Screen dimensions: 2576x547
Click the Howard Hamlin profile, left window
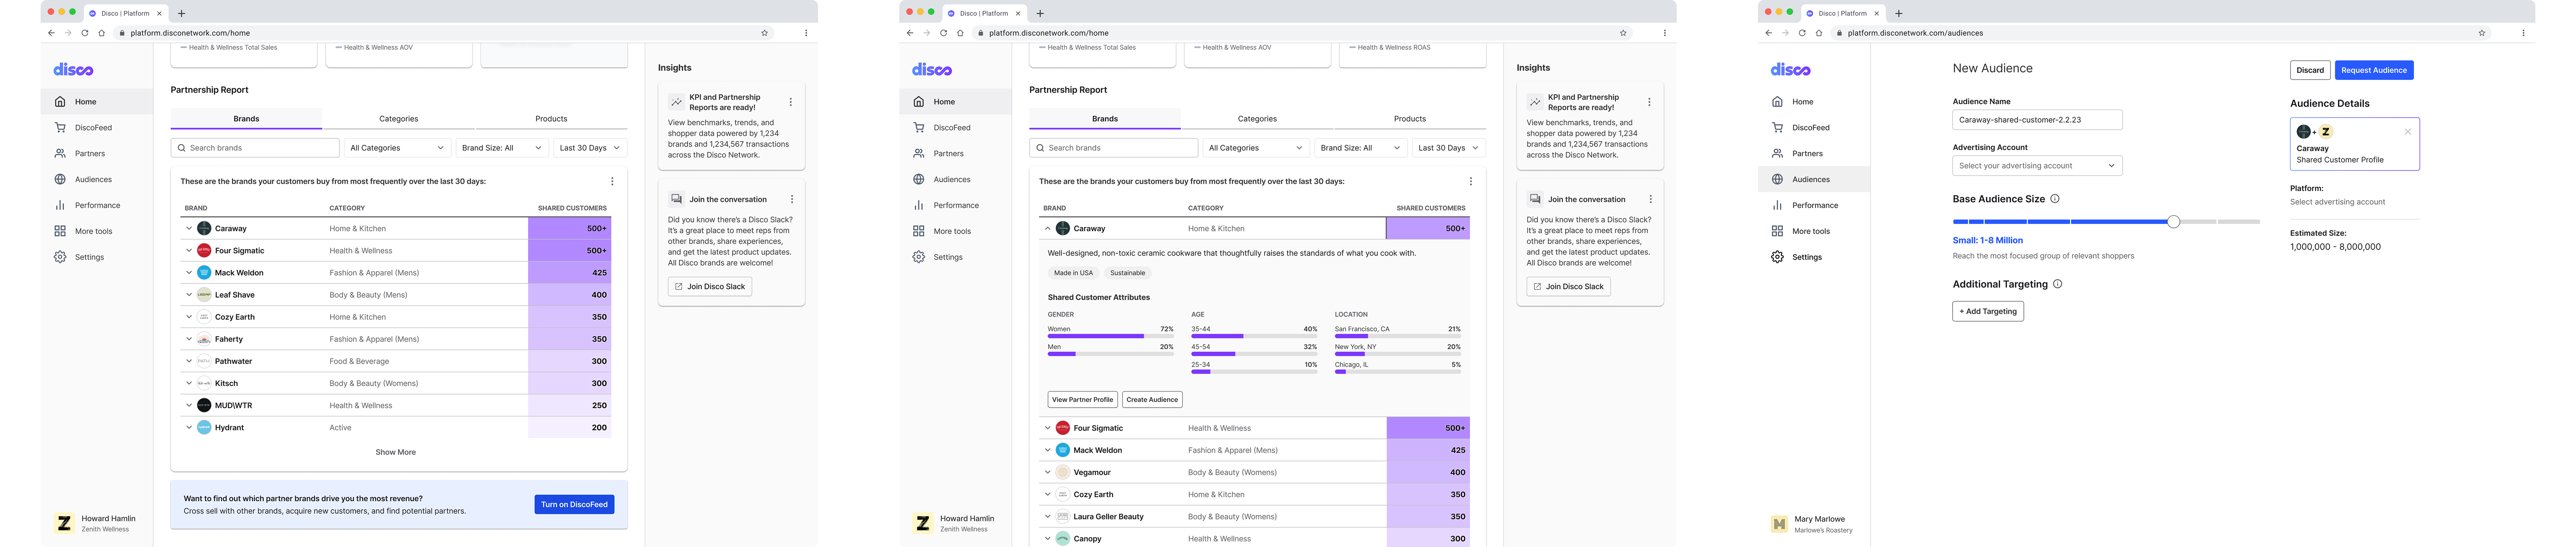click(x=95, y=524)
